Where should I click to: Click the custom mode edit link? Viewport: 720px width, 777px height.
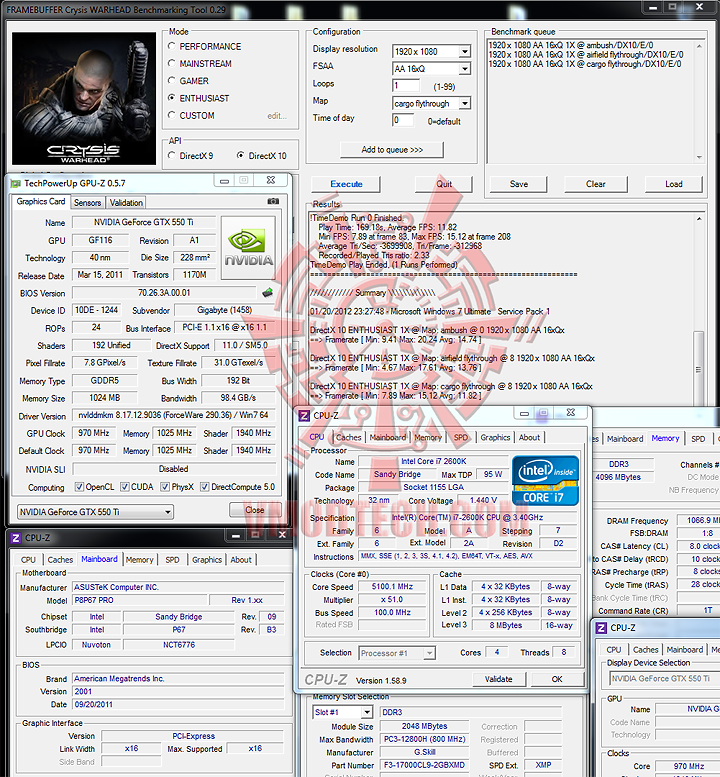tap(277, 115)
